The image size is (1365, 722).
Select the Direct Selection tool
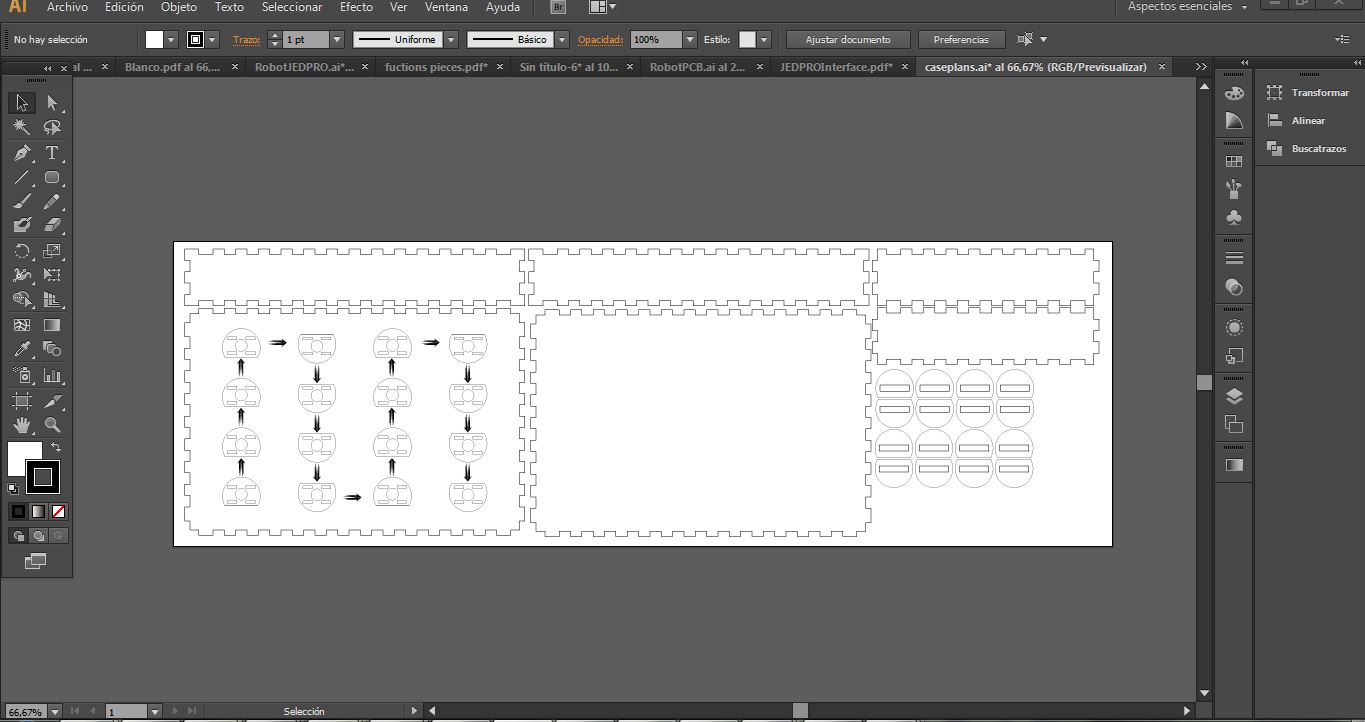tap(52, 103)
